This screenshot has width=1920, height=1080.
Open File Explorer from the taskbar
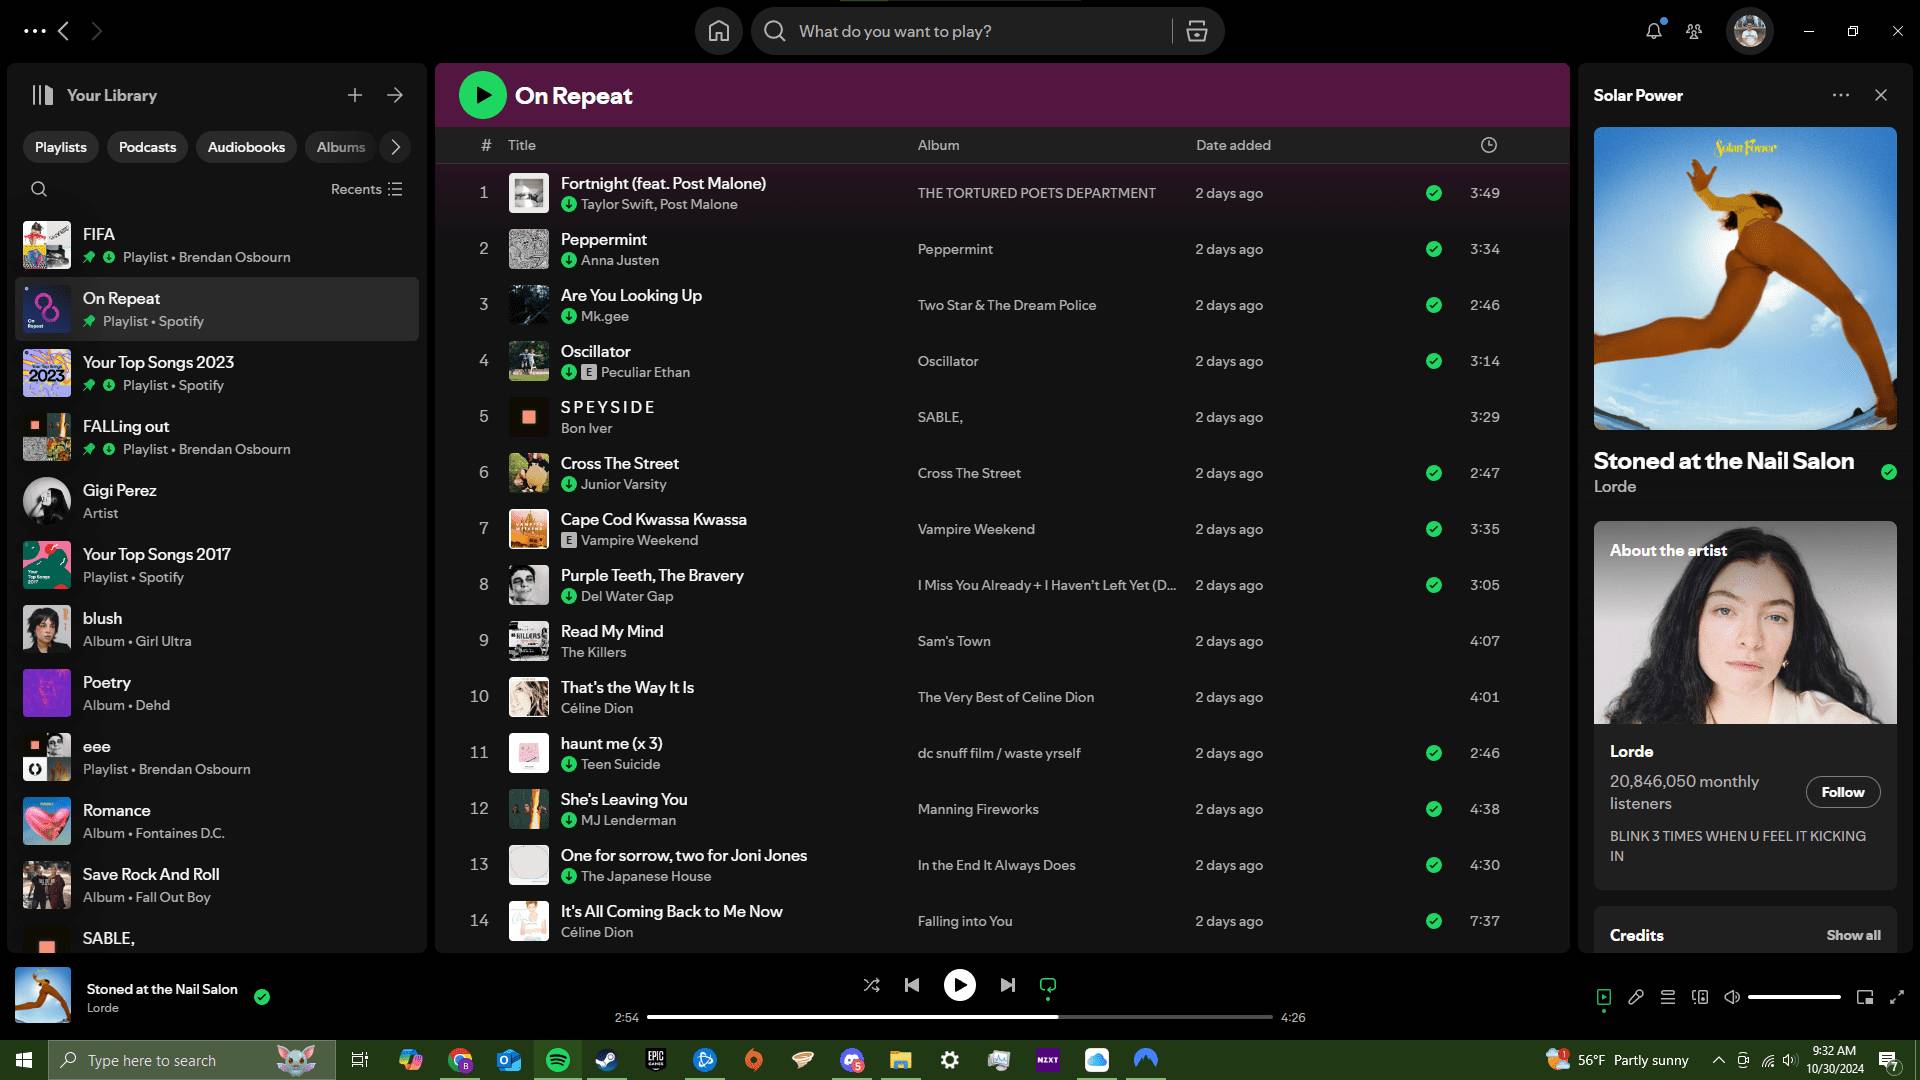pos(901,1060)
